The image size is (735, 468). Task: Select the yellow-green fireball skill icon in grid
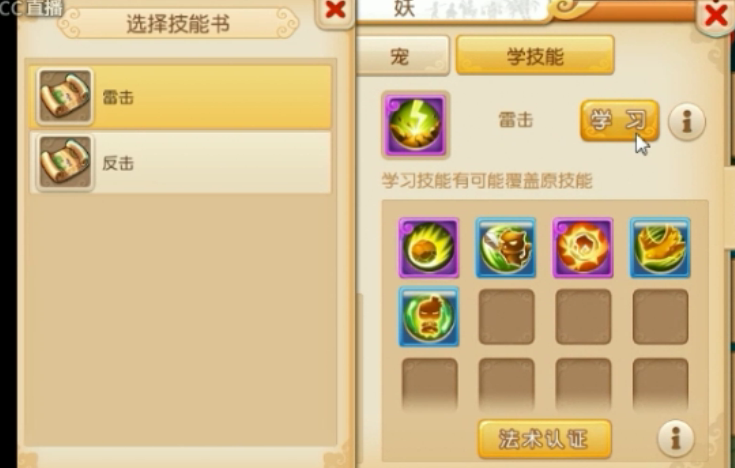coord(428,248)
